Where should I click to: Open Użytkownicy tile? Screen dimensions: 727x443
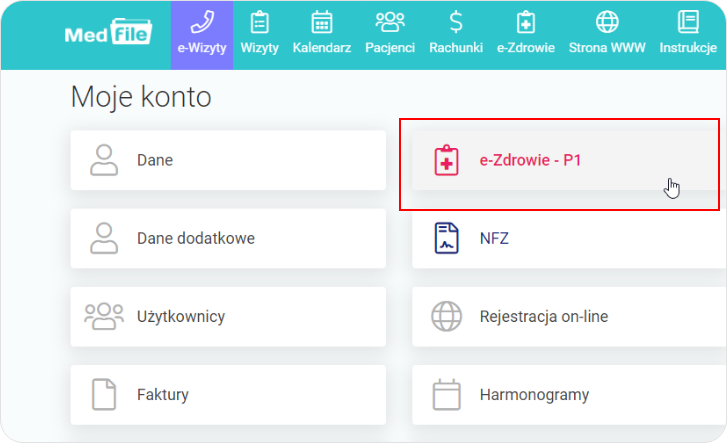[x=228, y=317]
